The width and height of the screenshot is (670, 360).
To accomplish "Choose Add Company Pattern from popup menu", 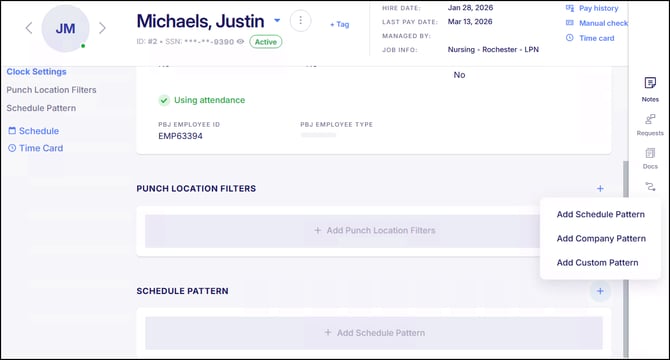I will pos(601,239).
